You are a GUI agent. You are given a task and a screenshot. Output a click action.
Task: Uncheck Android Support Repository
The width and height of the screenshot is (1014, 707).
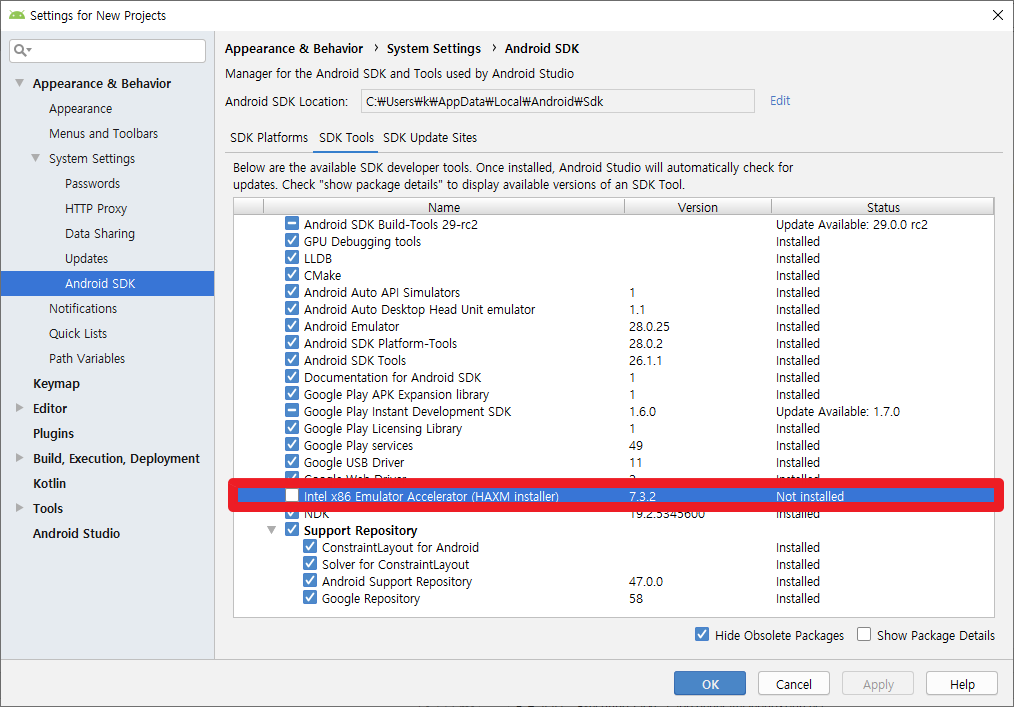[310, 581]
